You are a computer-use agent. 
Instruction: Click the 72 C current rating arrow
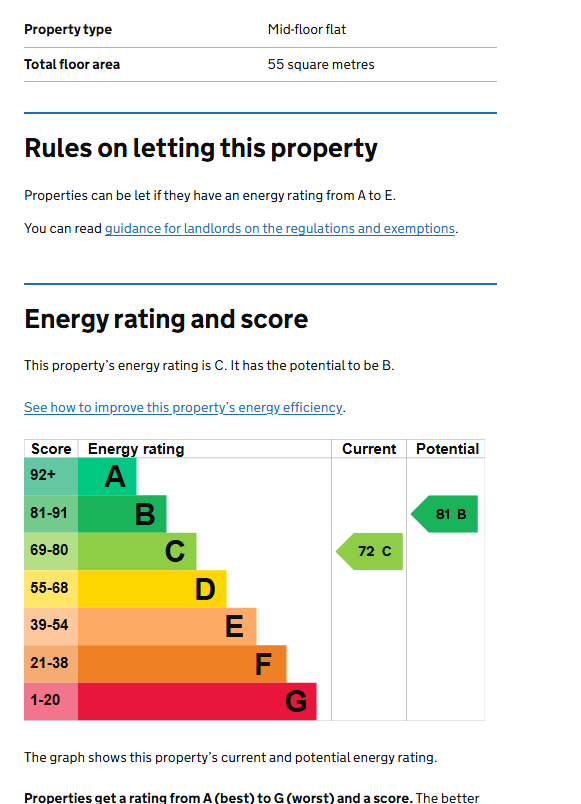click(369, 551)
